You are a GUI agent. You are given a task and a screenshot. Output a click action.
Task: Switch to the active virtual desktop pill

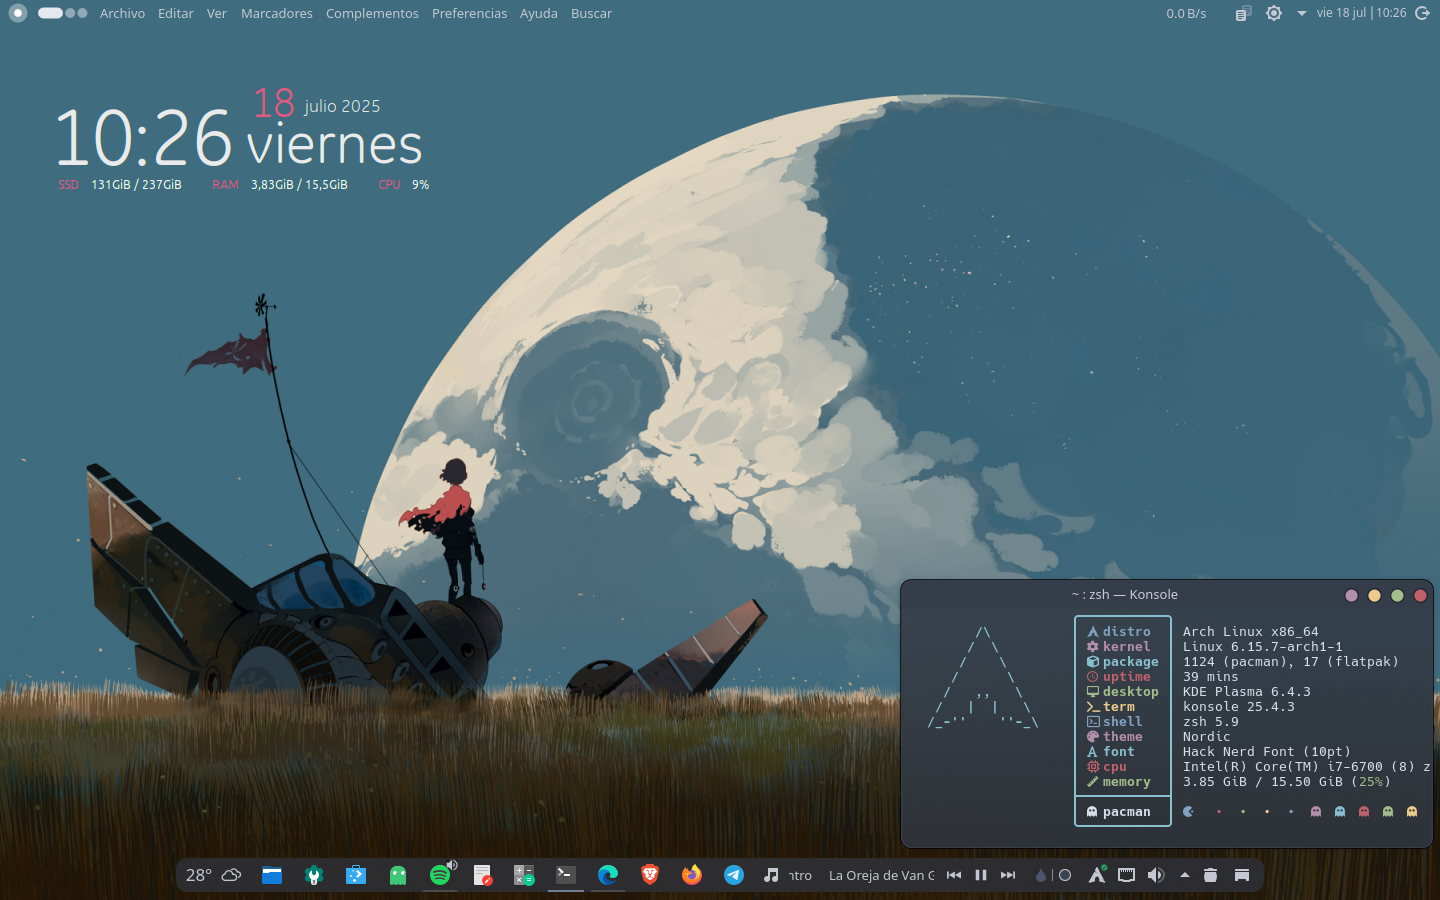coord(50,13)
